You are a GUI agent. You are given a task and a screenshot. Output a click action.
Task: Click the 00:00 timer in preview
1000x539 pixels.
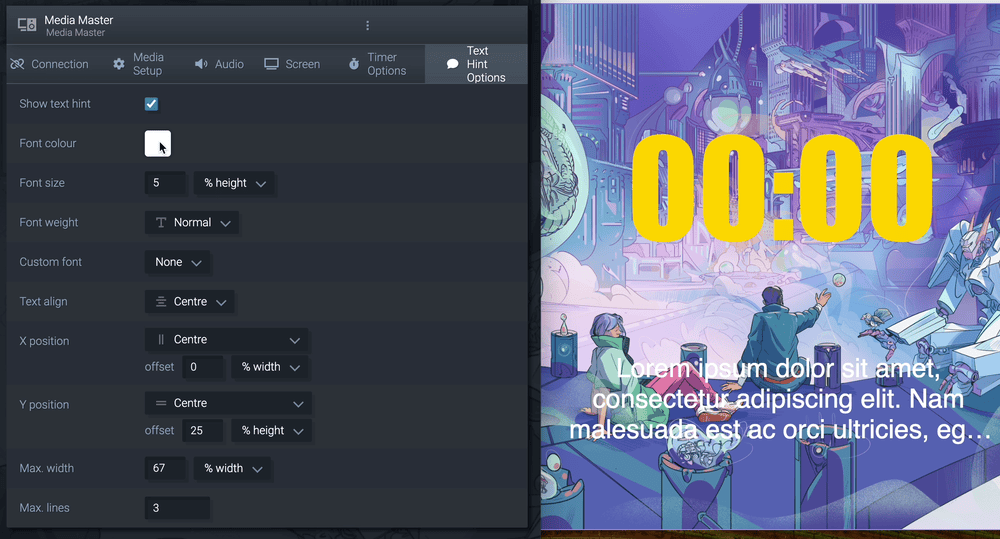click(x=782, y=188)
